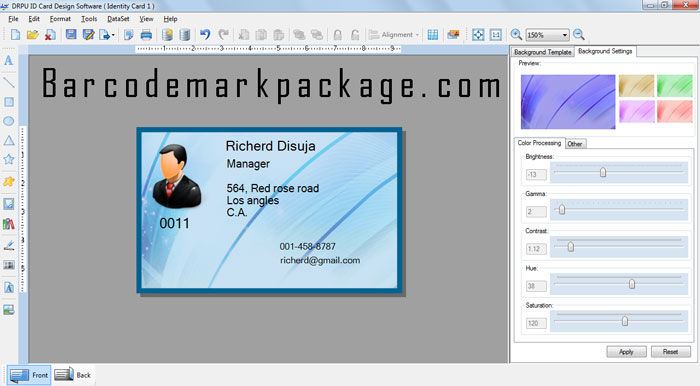Click the card image icon in toolbar
Screen dimensions: 700x386
point(453,35)
